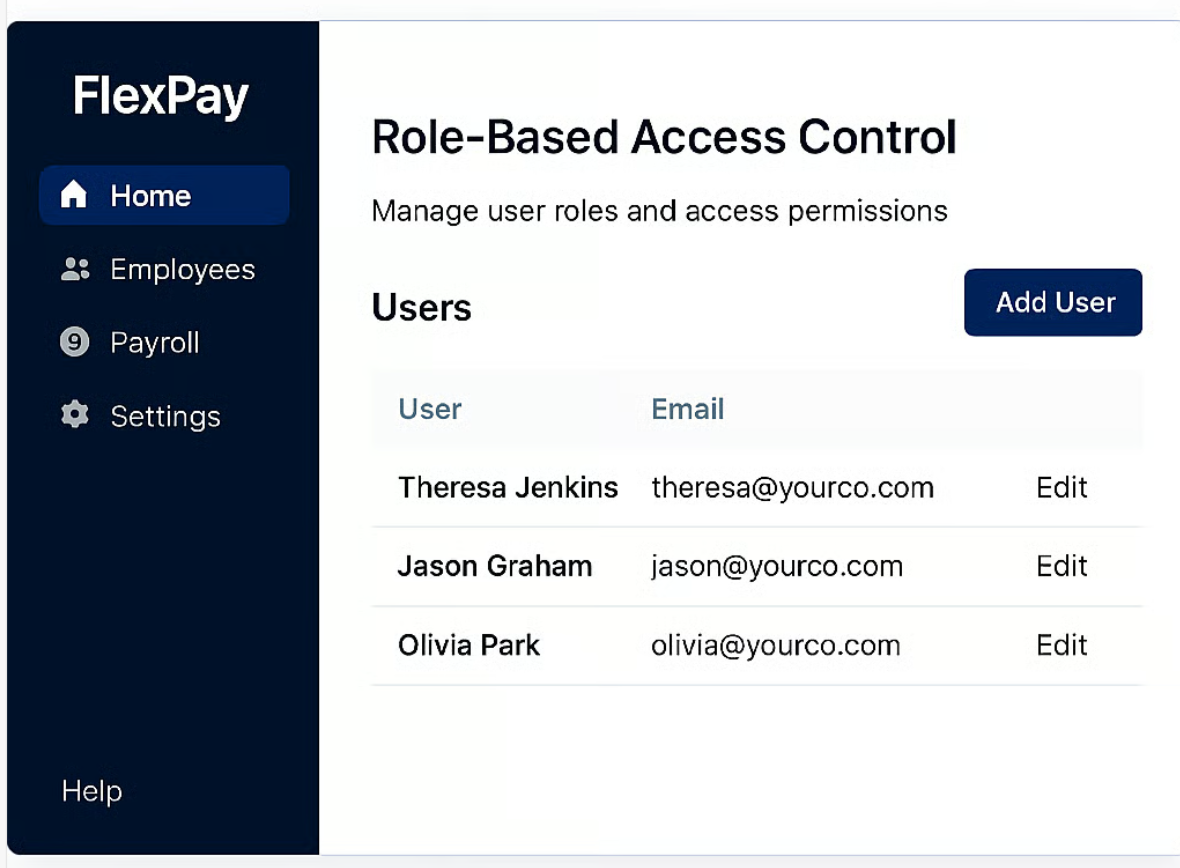Edit Olivia Park's permissions
Screen dimensions: 1180x868
1061,645
